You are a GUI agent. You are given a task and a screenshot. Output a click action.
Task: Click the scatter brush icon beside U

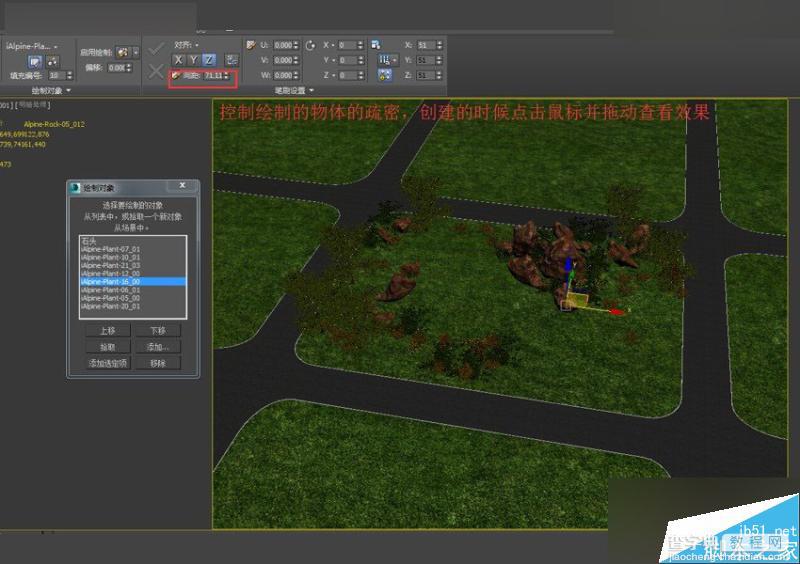tap(251, 45)
